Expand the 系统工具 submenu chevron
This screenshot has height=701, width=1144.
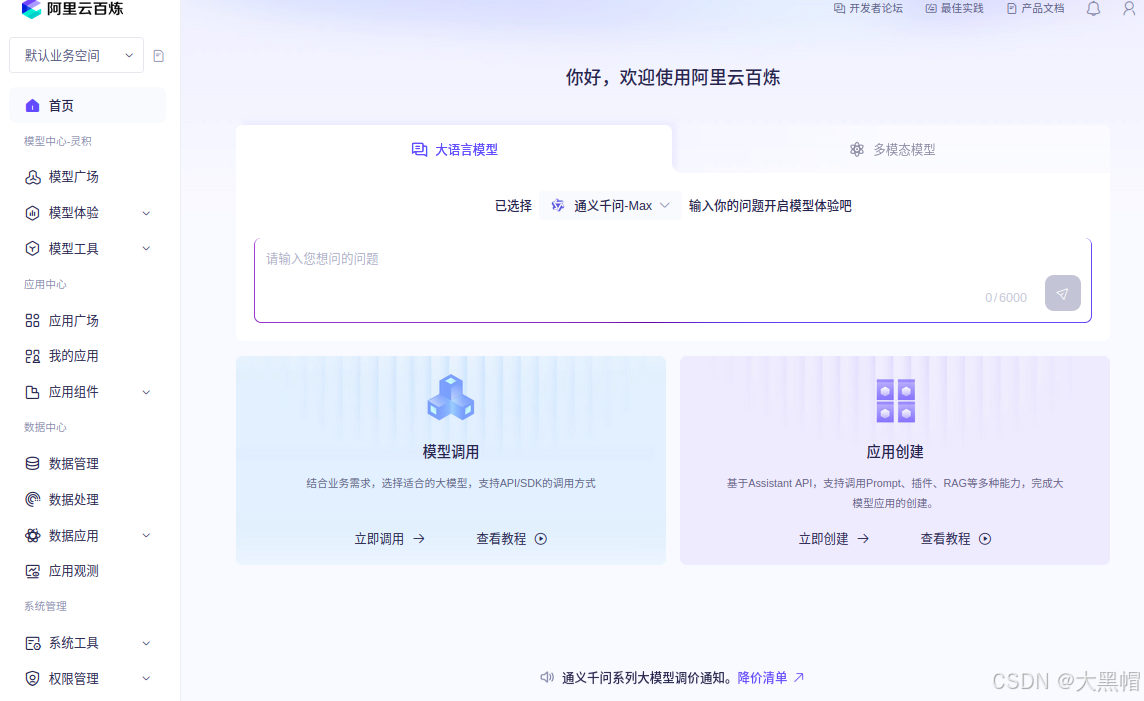pyautogui.click(x=146, y=643)
